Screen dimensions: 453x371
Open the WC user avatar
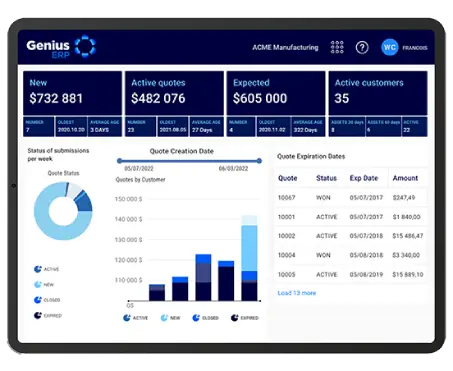tap(390, 47)
